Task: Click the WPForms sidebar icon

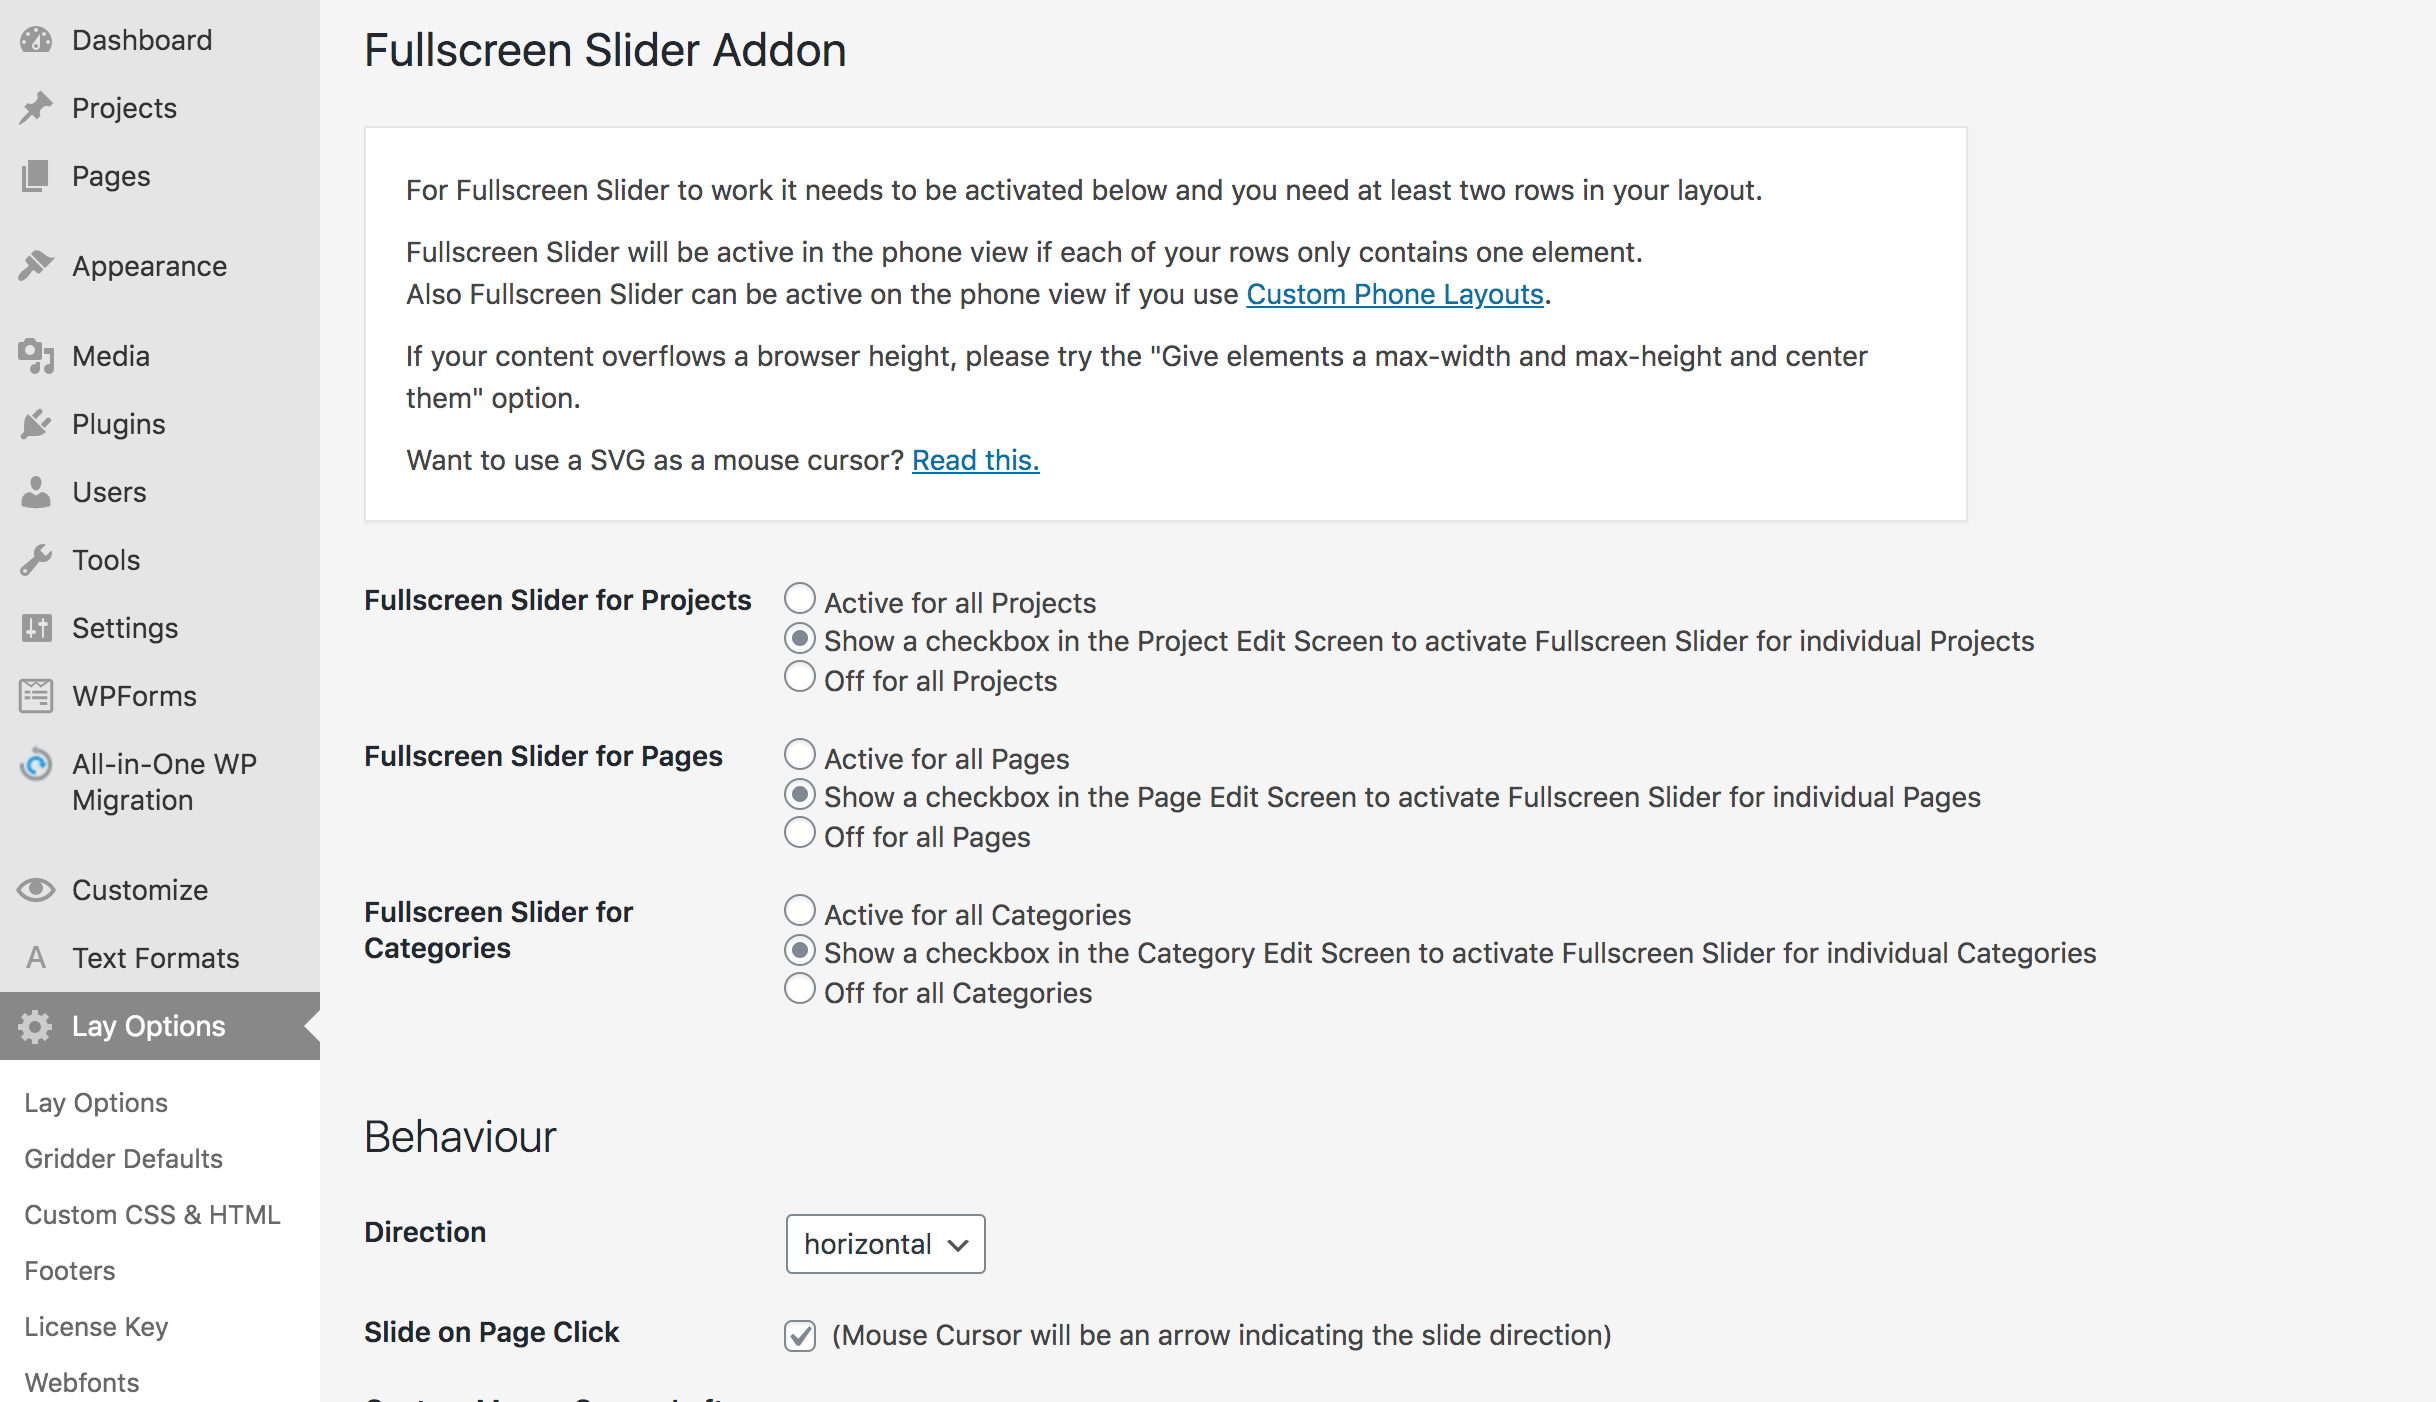Action: (x=36, y=696)
